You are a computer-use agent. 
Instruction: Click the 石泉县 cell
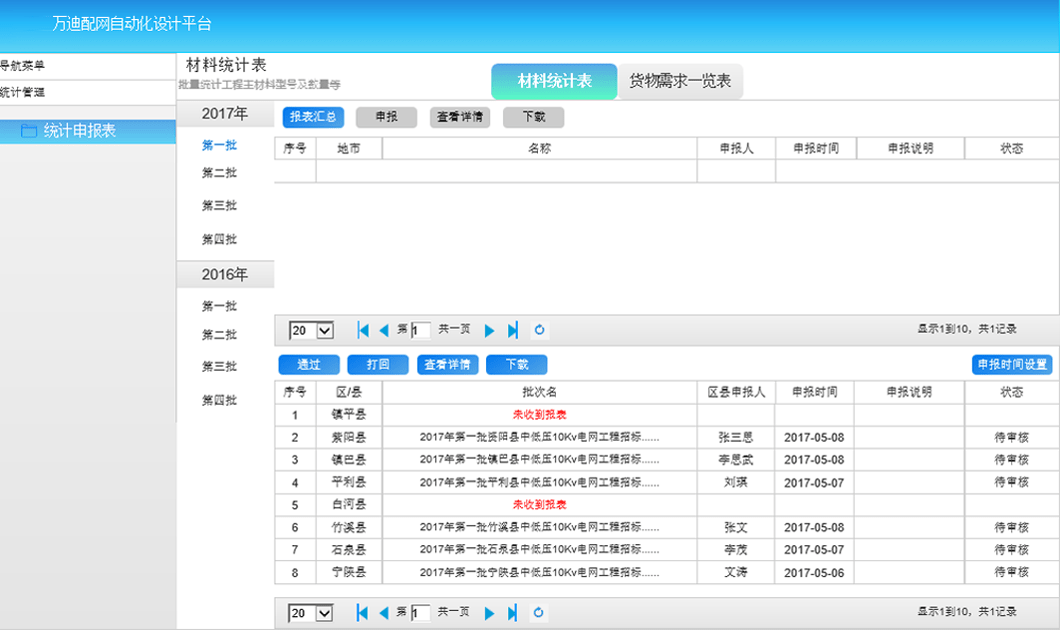click(x=349, y=550)
